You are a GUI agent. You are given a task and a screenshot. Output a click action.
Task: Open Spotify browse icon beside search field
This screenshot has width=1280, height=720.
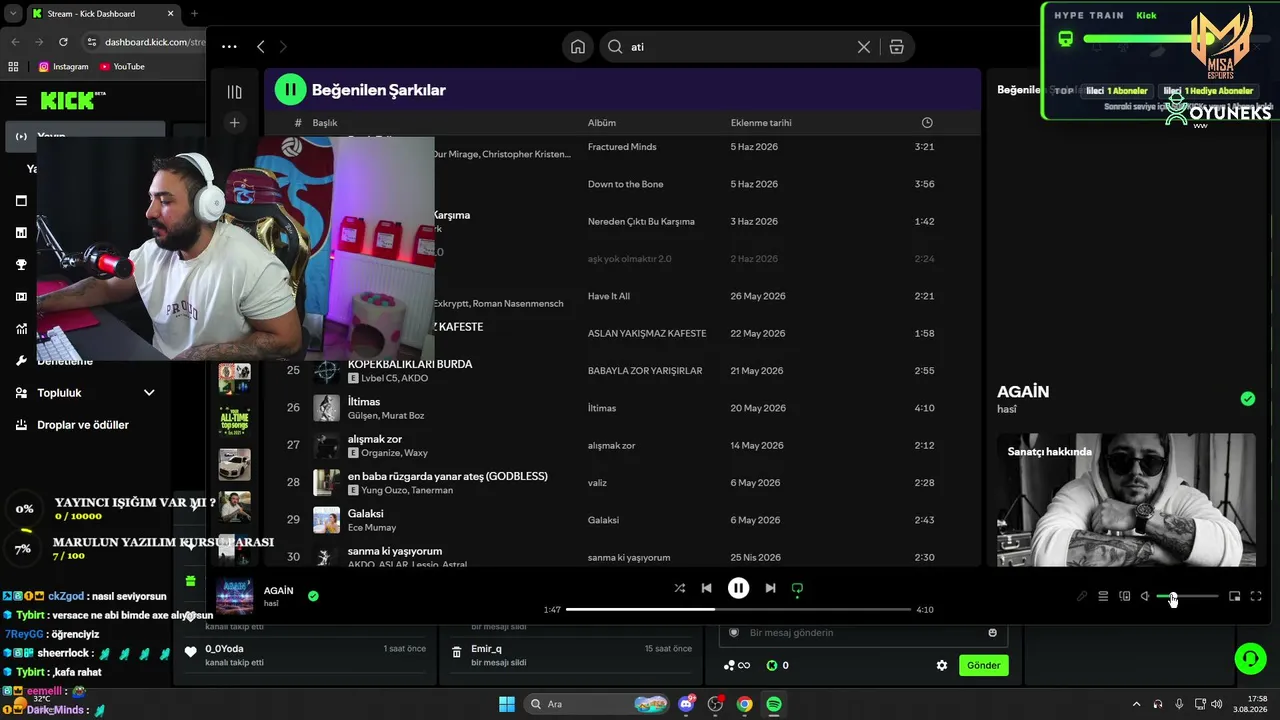point(896,47)
